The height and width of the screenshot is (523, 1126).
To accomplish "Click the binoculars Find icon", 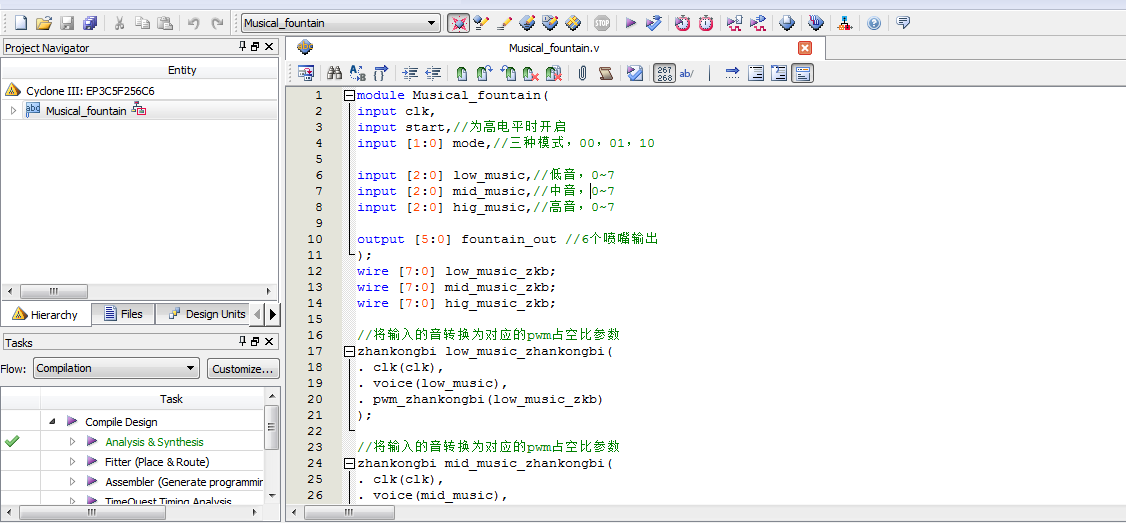I will coord(335,73).
